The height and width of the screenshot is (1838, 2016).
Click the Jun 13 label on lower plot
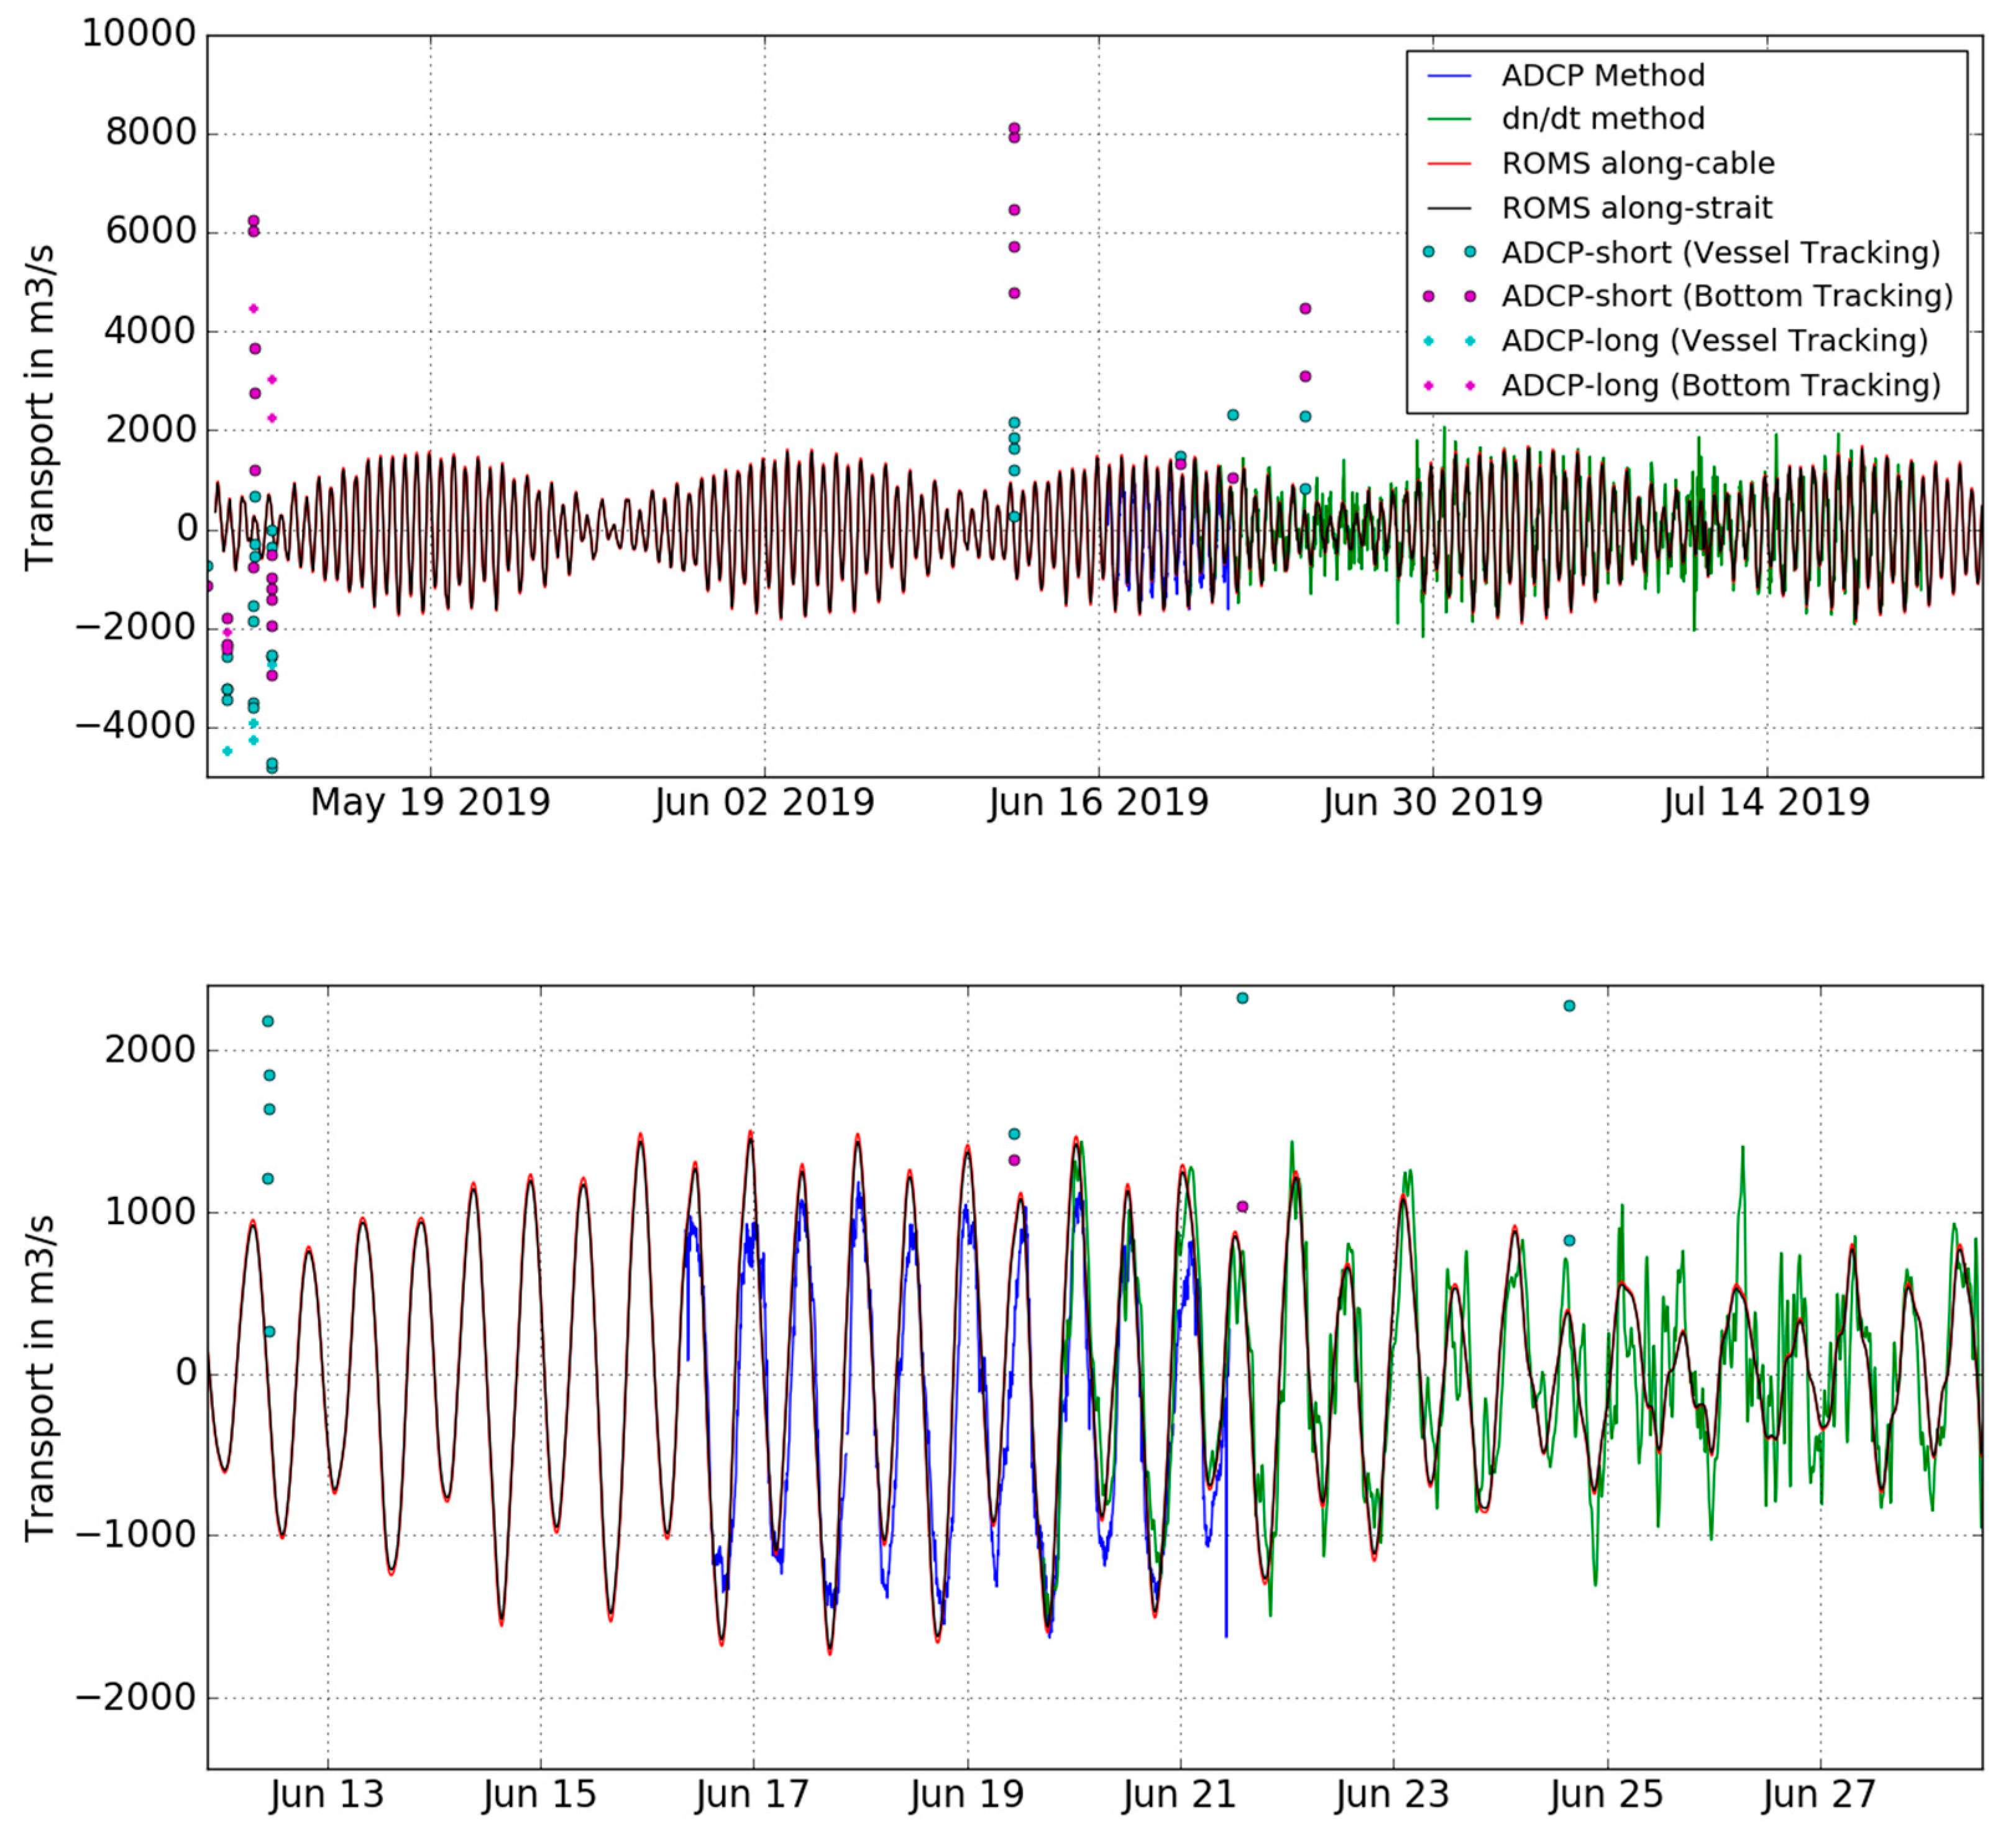click(327, 1794)
